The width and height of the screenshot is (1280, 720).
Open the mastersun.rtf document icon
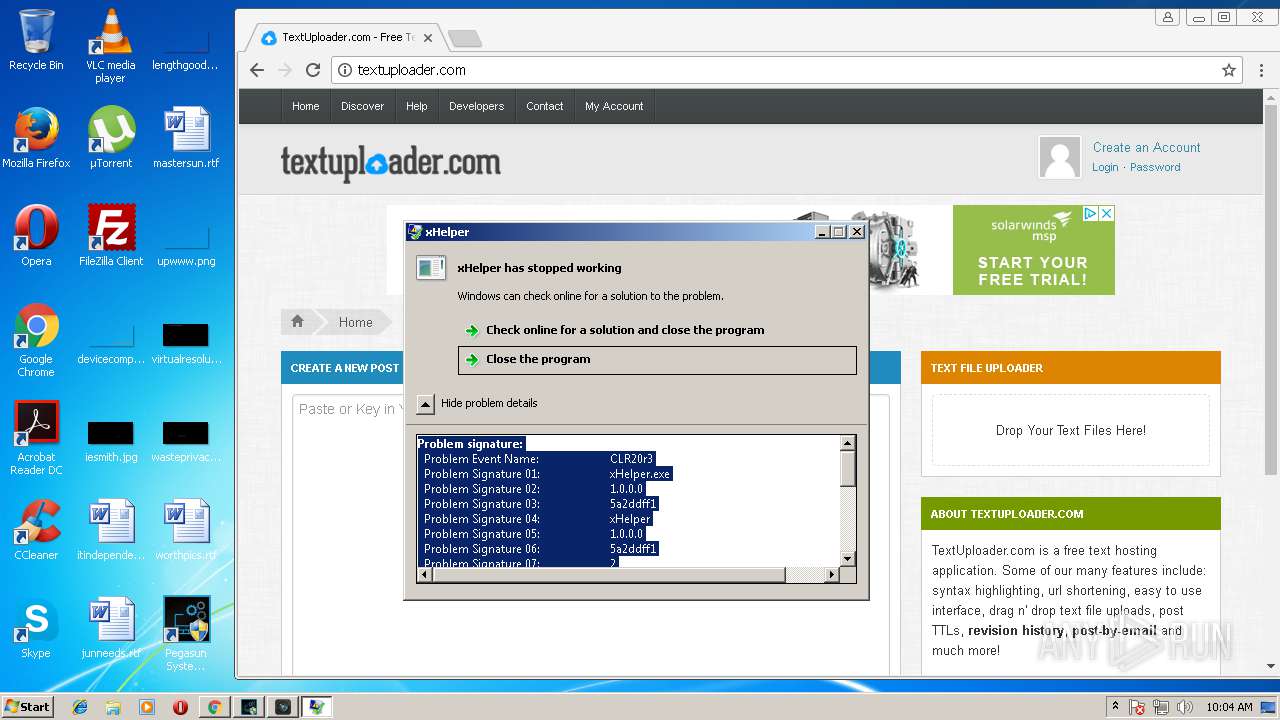[x=186, y=138]
